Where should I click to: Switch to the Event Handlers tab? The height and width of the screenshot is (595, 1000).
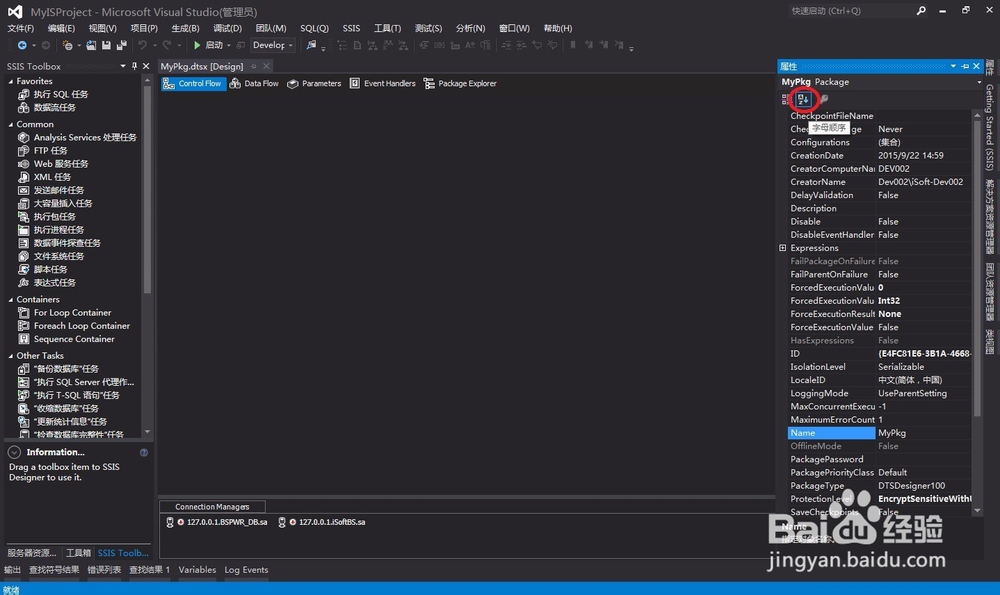pos(382,84)
